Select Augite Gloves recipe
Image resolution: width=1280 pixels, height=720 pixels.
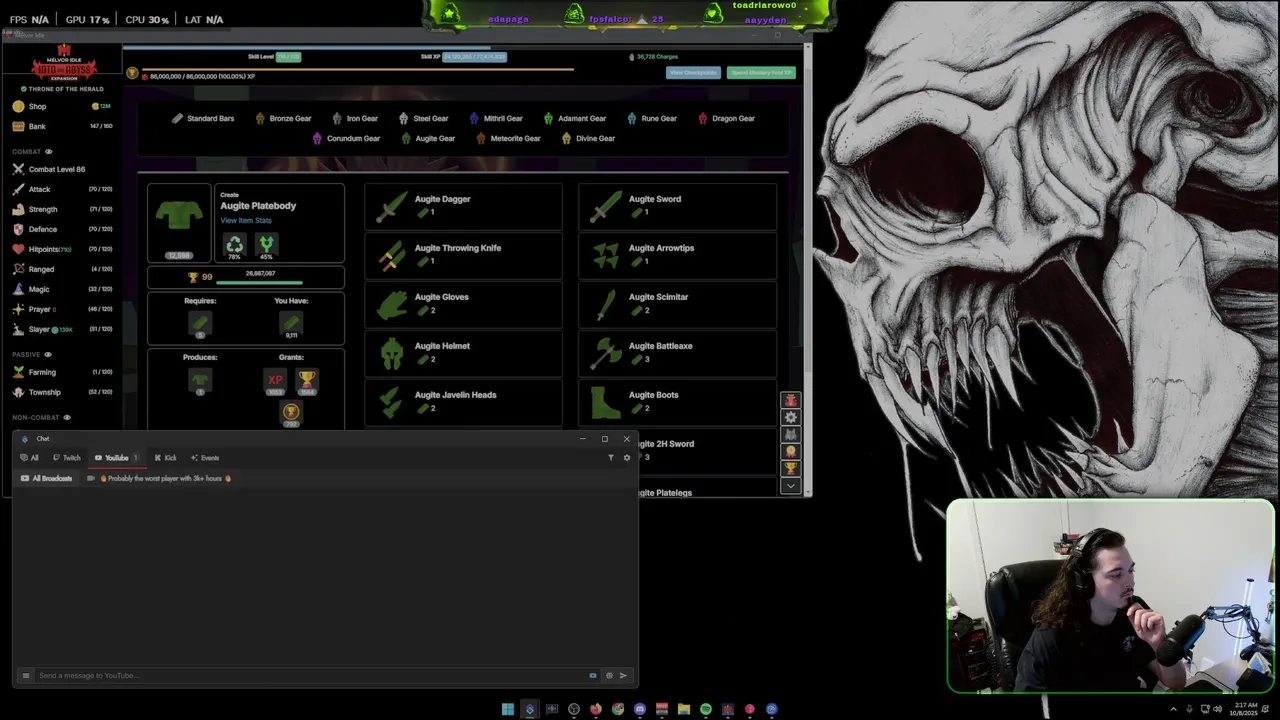[463, 304]
